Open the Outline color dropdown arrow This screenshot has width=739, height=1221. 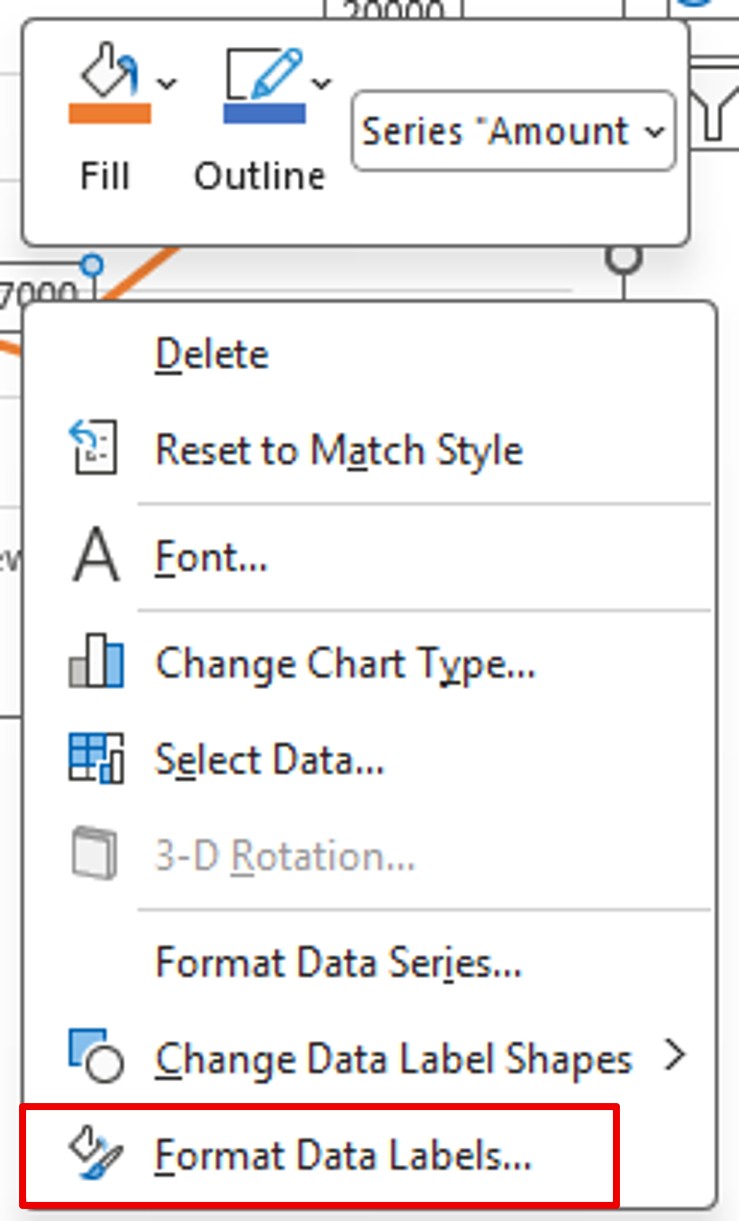click(x=322, y=83)
